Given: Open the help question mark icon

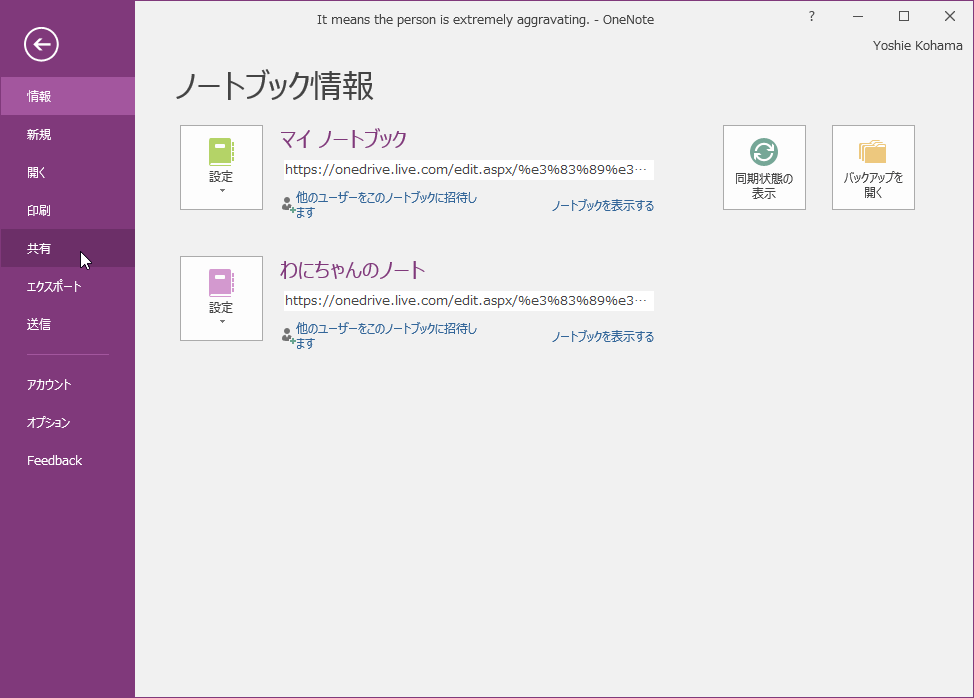Looking at the screenshot, I should [x=812, y=17].
